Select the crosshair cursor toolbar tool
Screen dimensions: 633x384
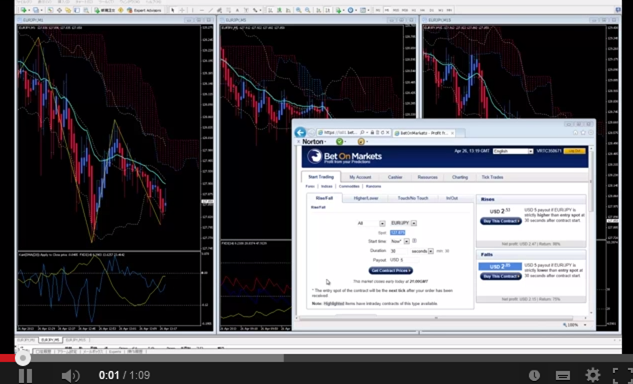[x=182, y=10]
